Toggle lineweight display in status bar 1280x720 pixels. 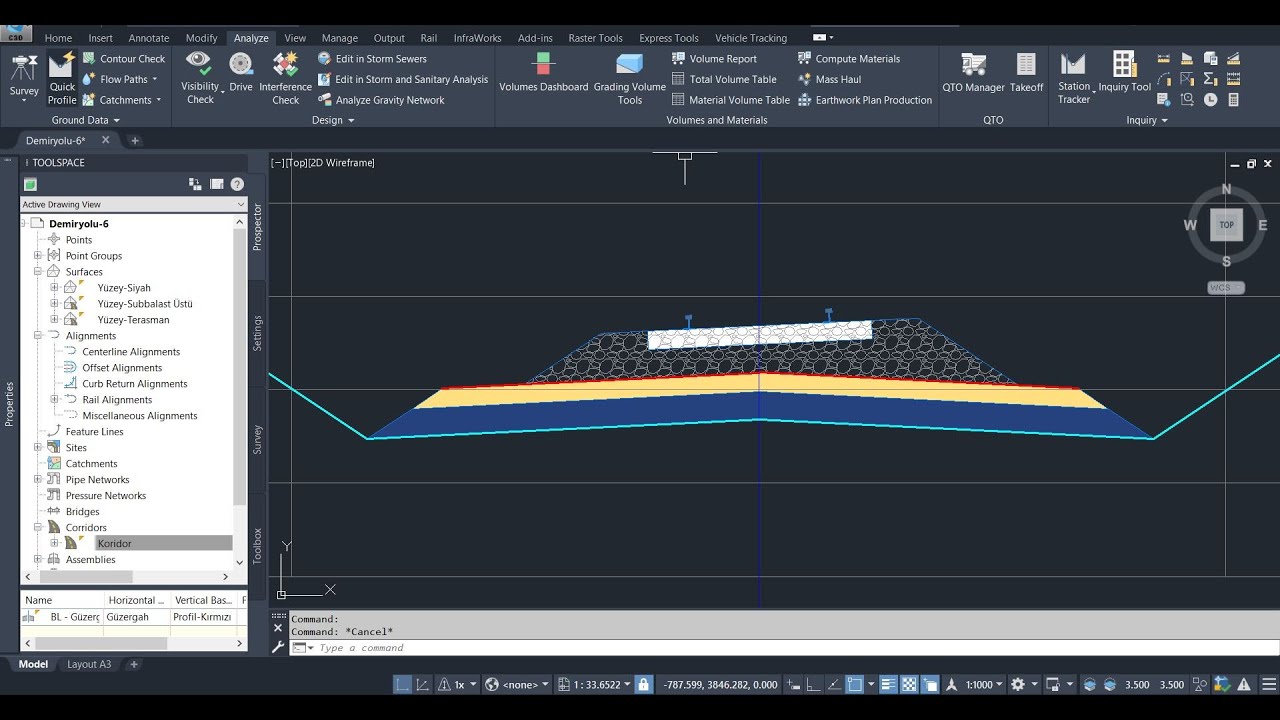[887, 685]
